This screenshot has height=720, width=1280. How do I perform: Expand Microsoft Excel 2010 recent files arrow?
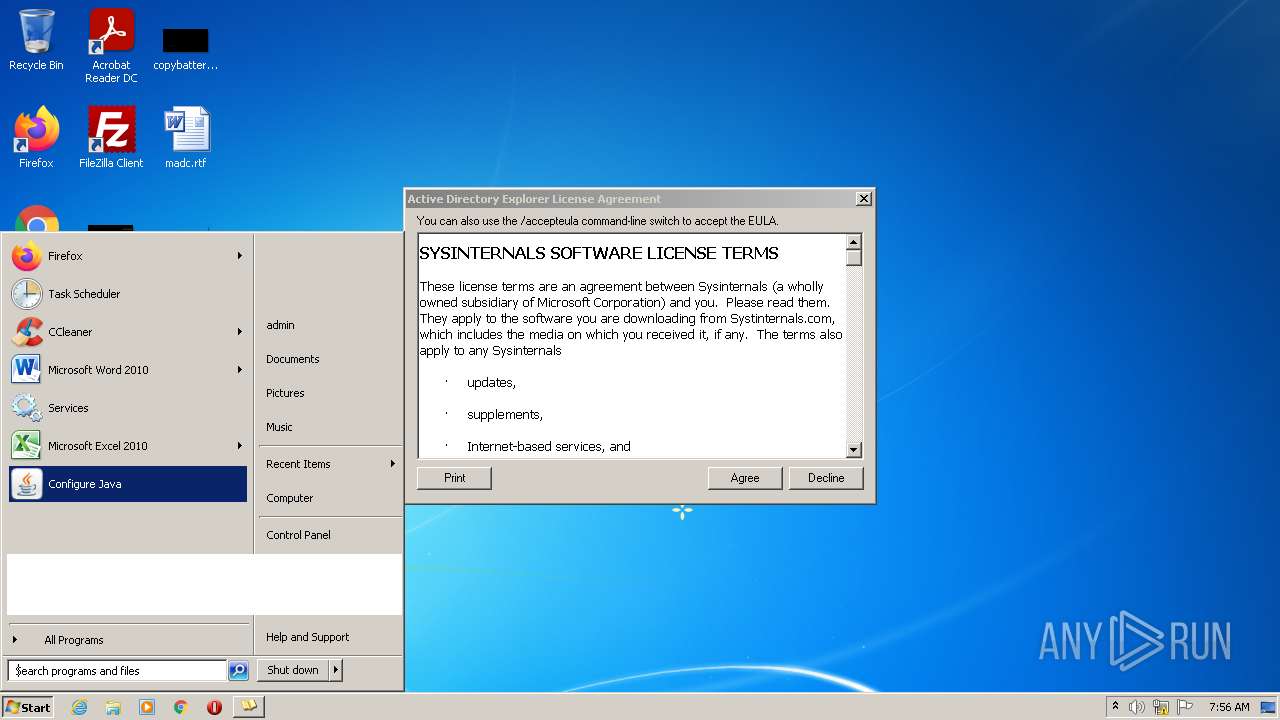240,446
